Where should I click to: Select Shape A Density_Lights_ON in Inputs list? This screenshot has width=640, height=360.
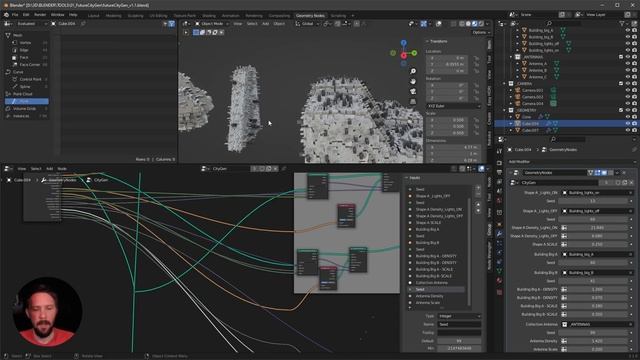[438, 209]
